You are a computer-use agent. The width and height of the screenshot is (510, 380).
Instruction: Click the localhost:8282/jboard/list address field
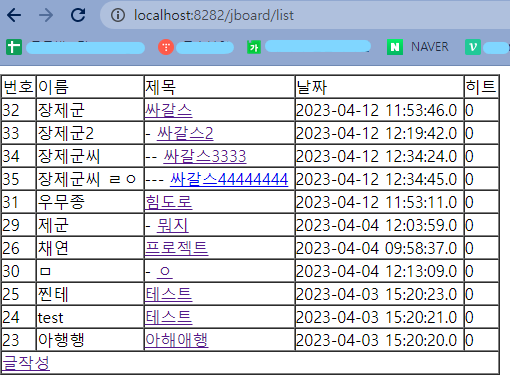click(x=214, y=15)
